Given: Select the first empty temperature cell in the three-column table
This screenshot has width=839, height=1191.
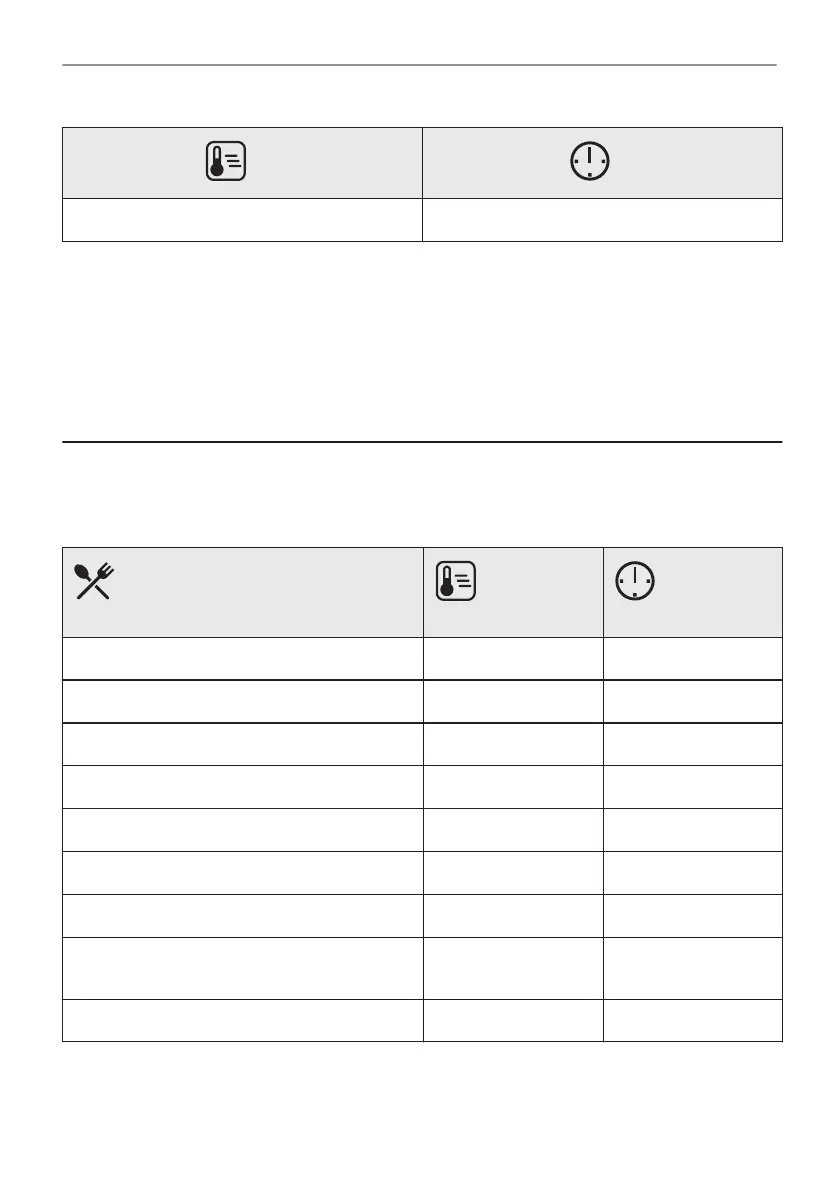Looking at the screenshot, I should coord(513,659).
